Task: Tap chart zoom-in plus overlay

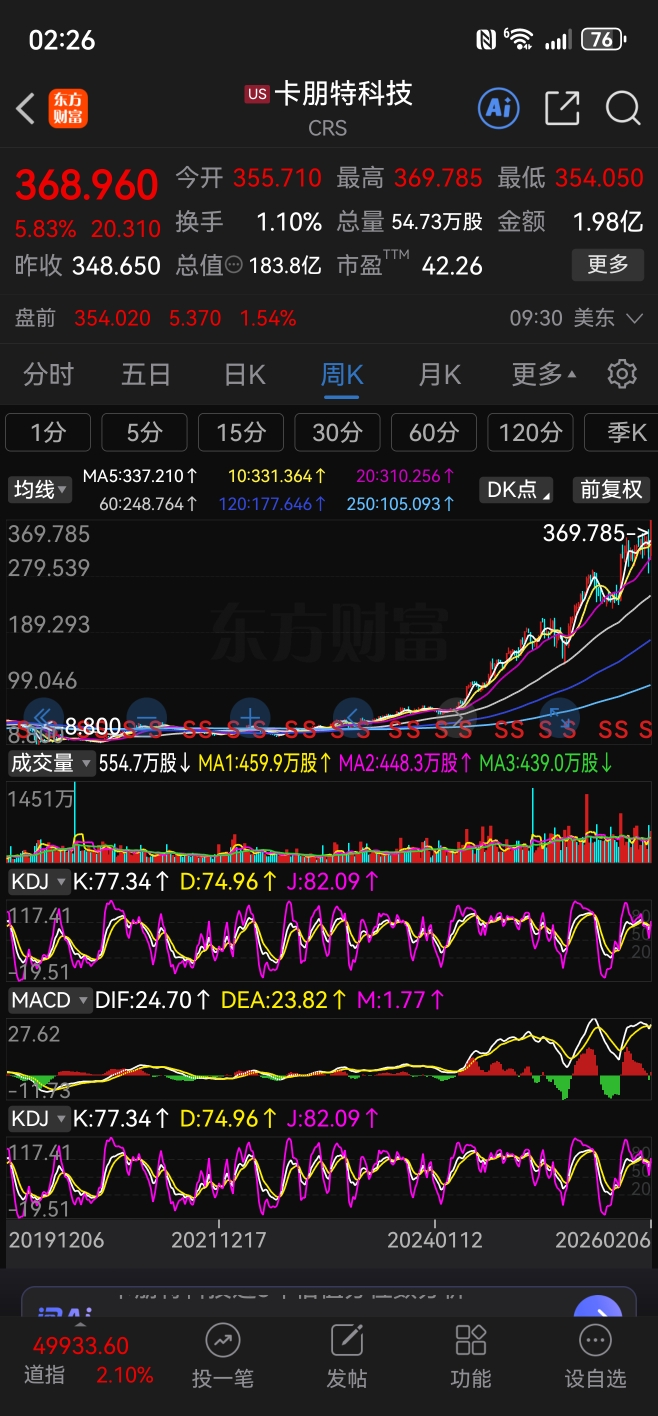Action: [x=250, y=716]
